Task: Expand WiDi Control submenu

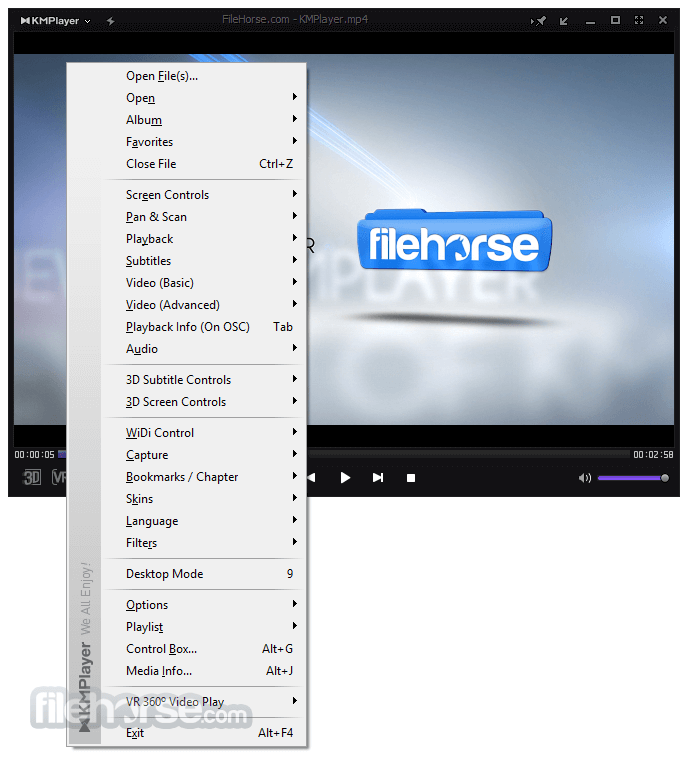Action: pos(204,433)
